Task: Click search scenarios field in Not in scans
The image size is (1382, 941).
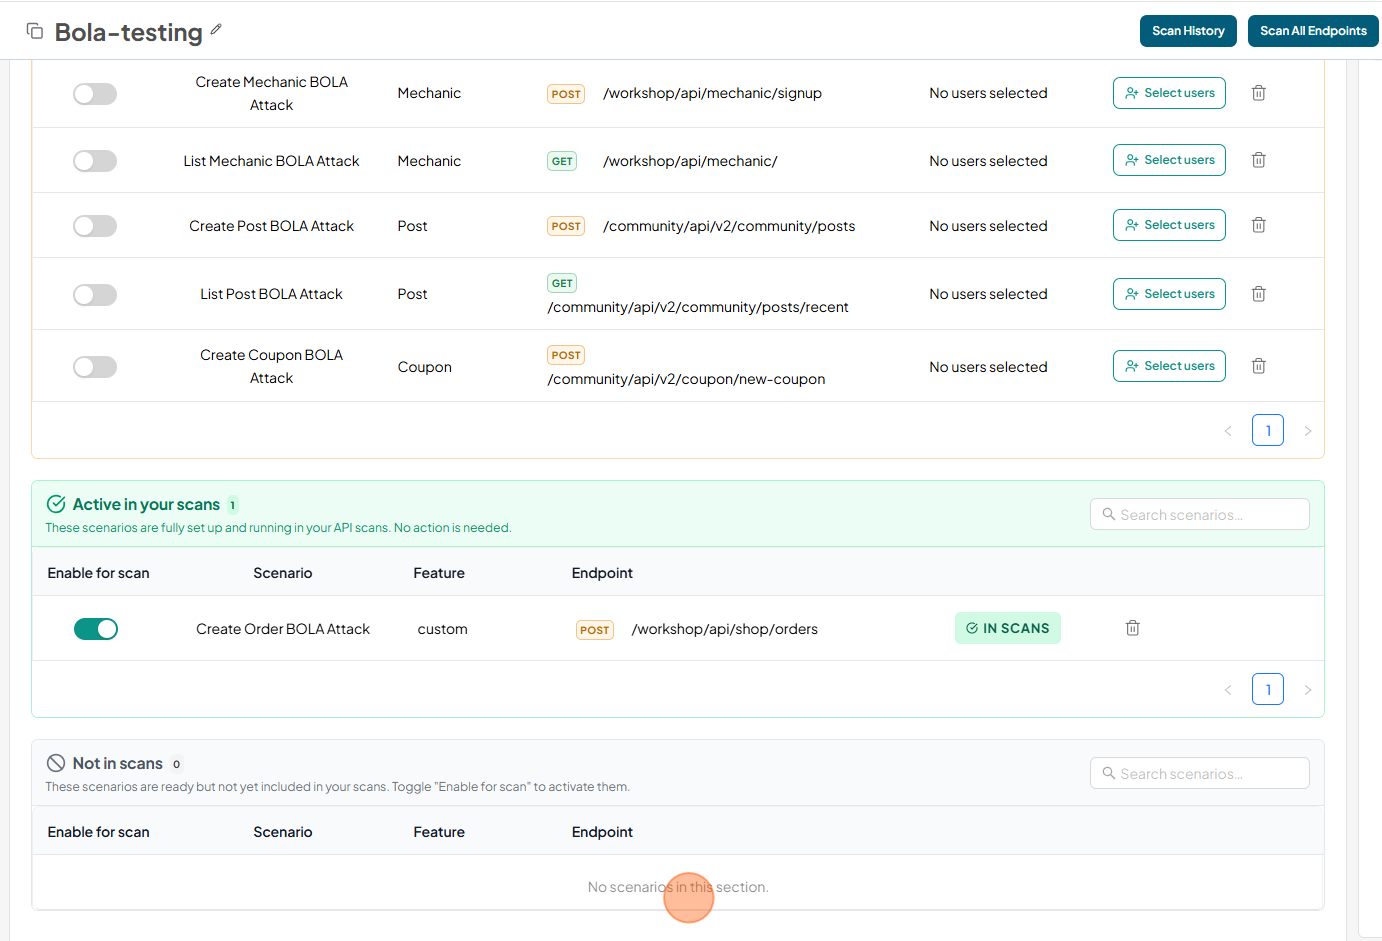Action: [x=1200, y=774]
